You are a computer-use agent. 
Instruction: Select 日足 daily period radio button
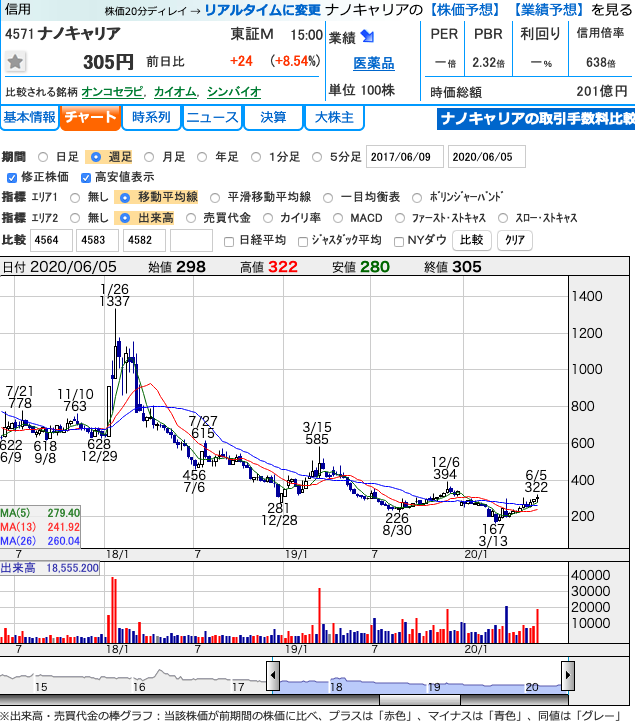tap(43, 157)
